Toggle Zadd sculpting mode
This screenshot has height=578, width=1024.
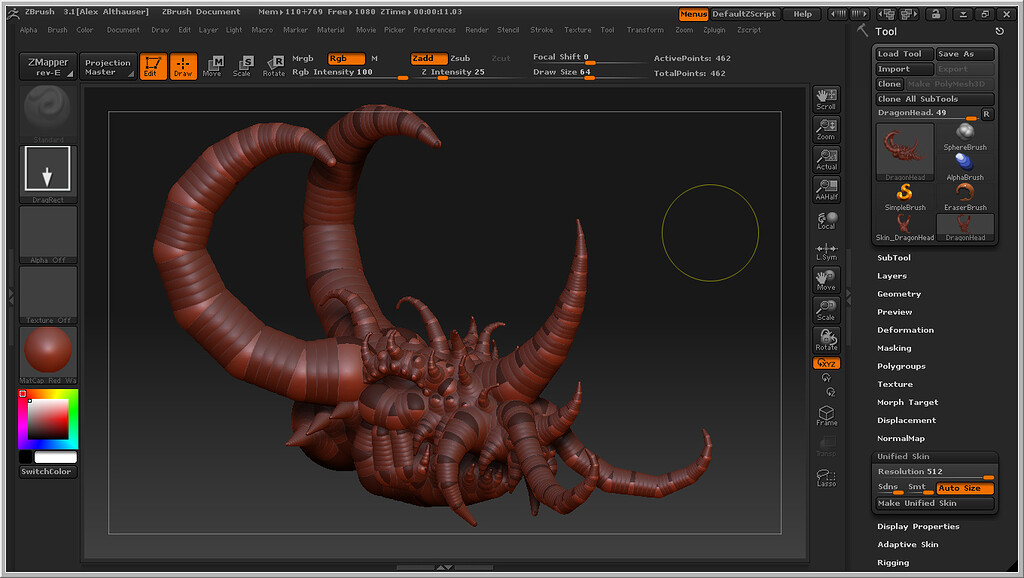click(x=428, y=59)
